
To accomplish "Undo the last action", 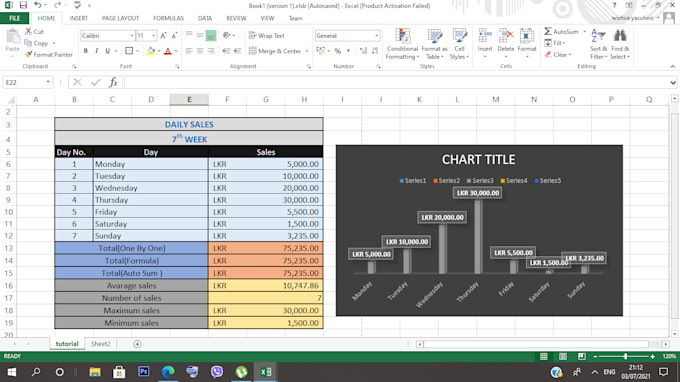I will 38,5.
